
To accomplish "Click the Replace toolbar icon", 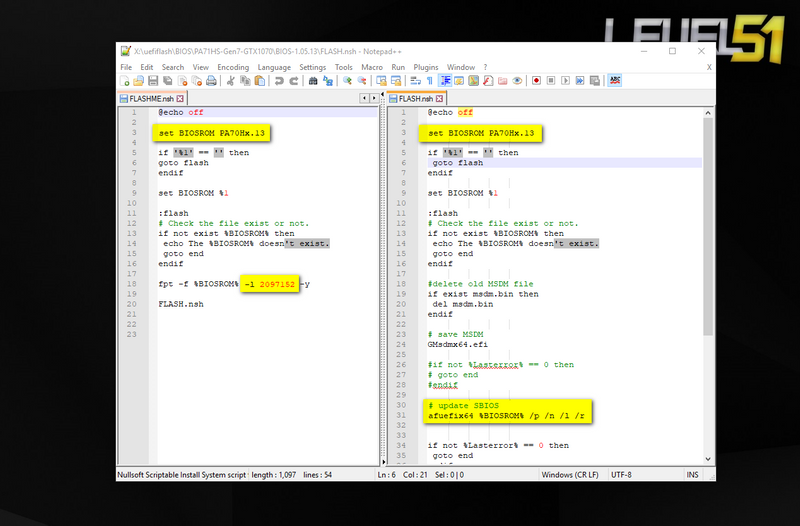I will [328, 81].
